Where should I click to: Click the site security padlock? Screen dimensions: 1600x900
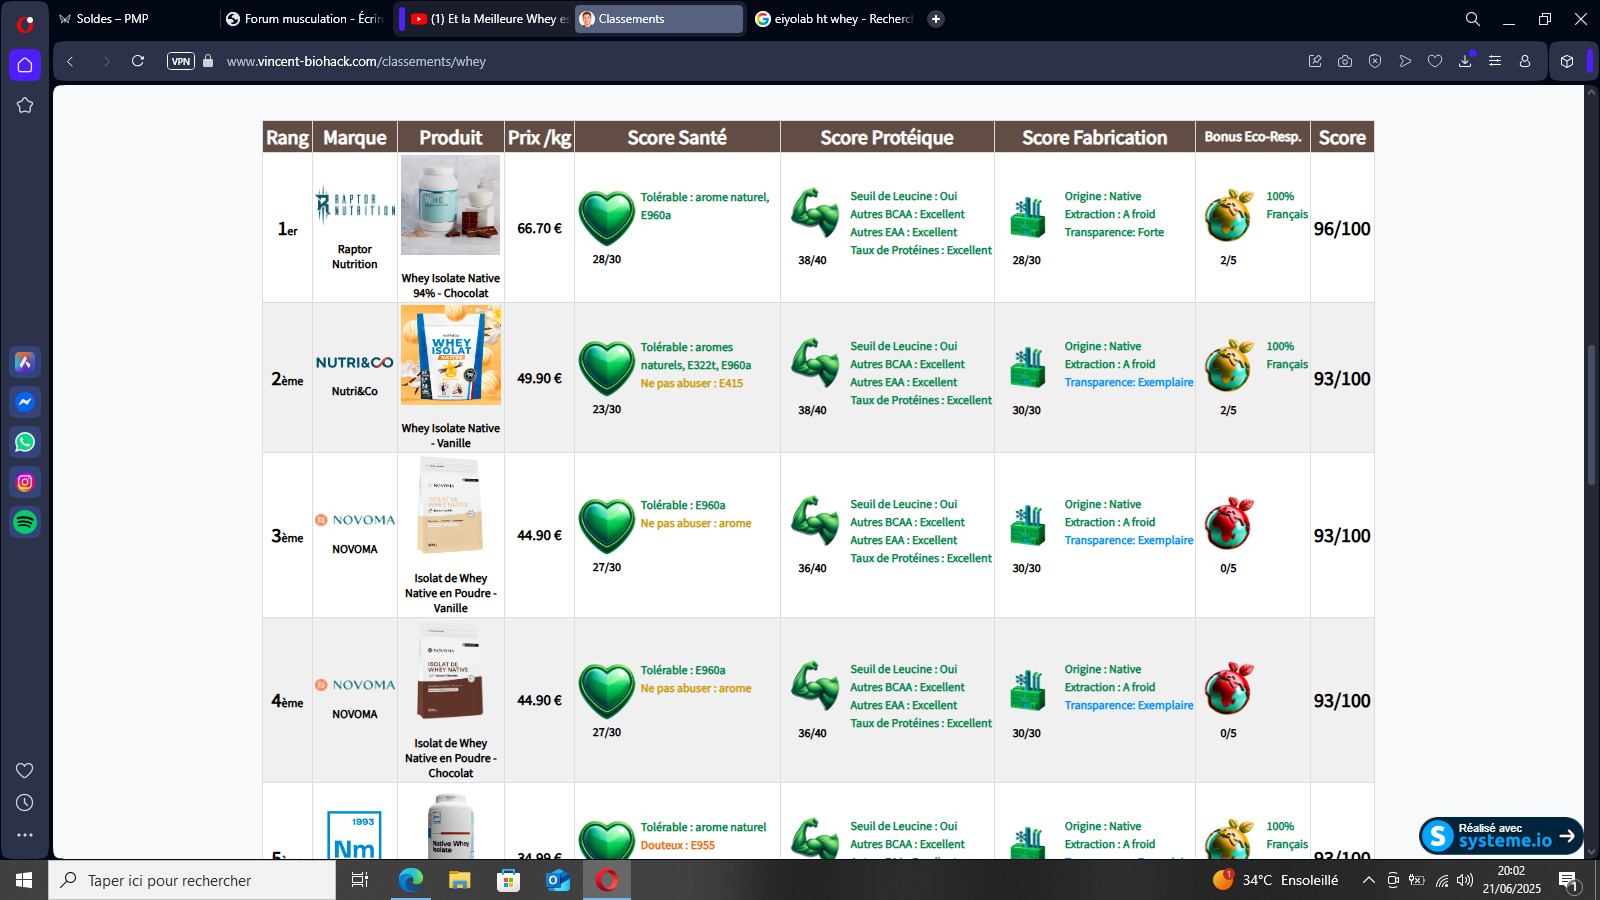[x=208, y=61]
